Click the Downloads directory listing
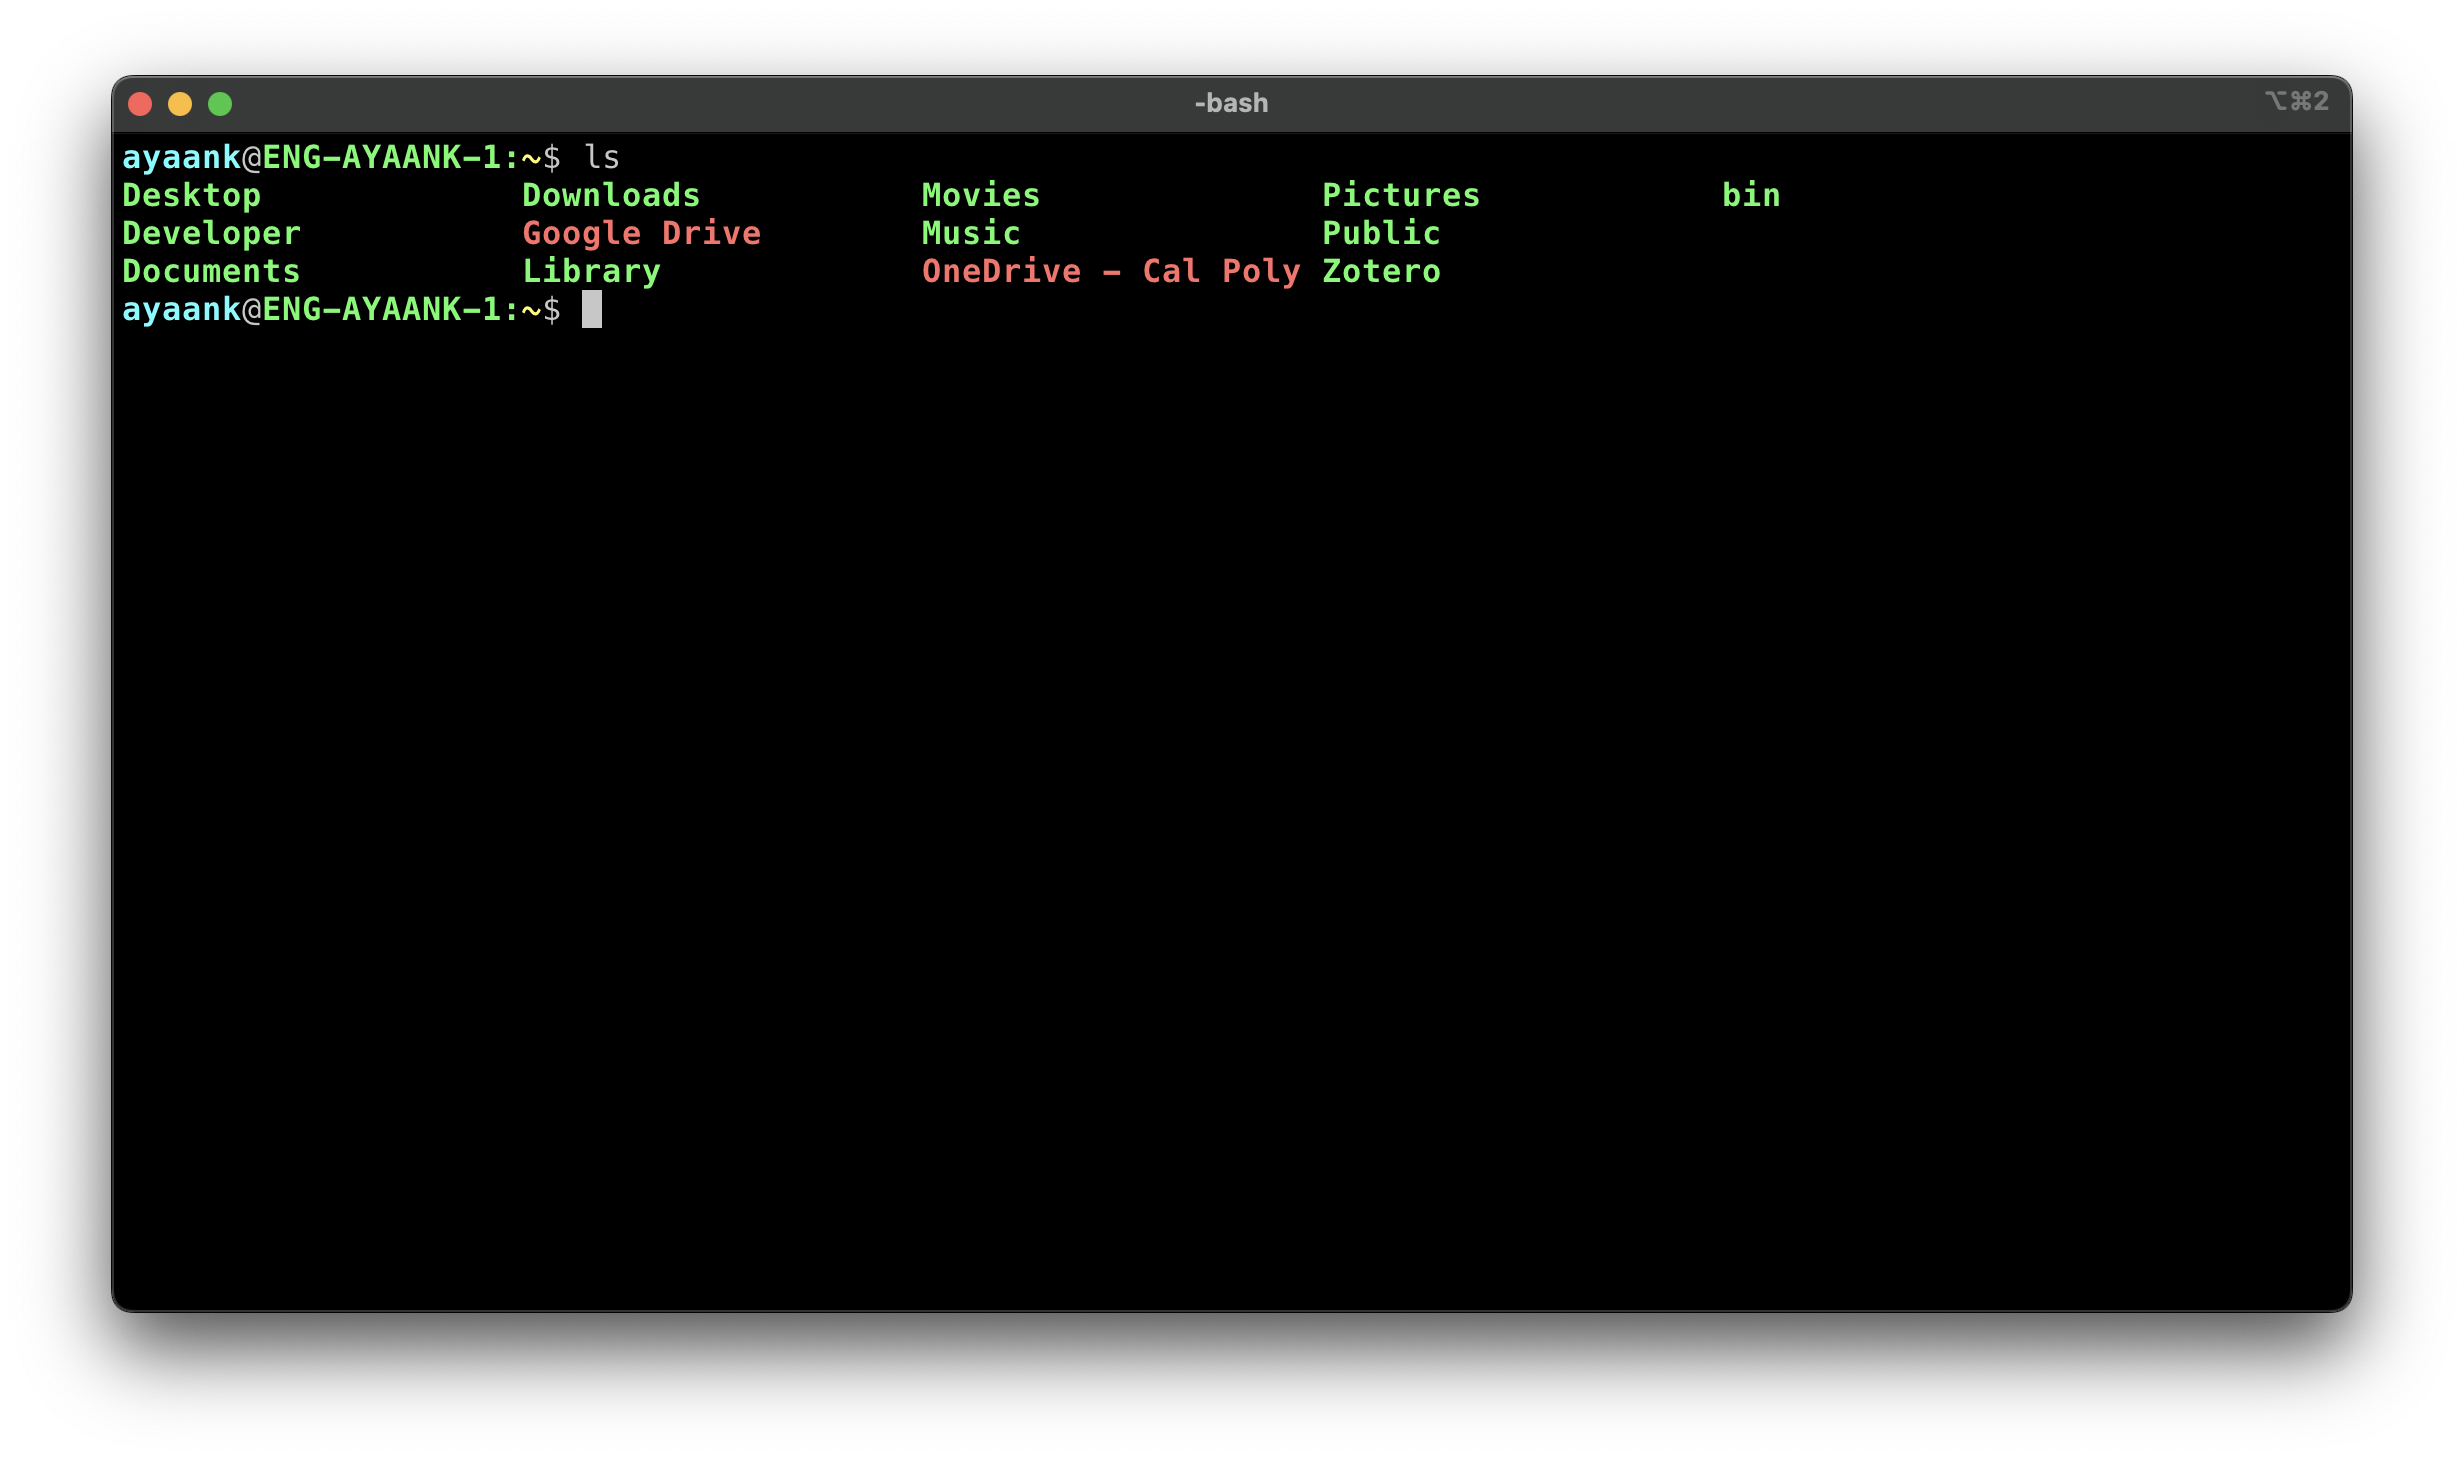The image size is (2464, 1460). pos(611,195)
